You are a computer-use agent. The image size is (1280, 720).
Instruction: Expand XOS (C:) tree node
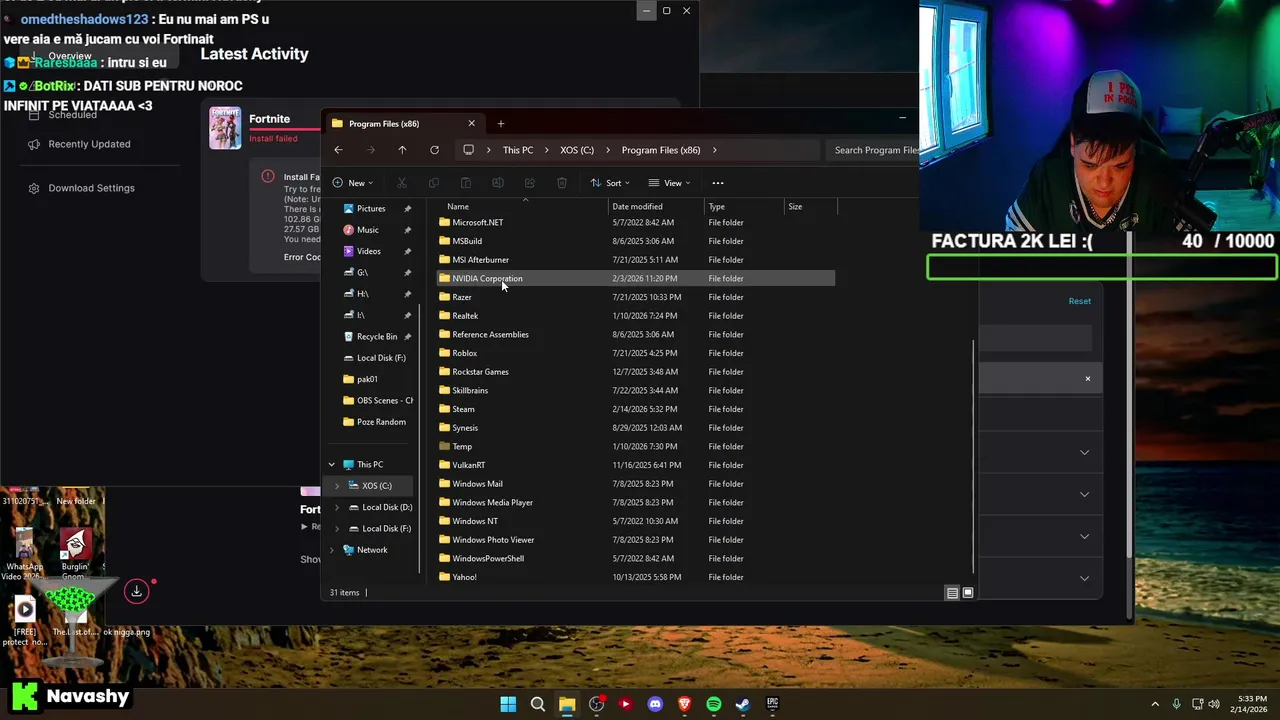pyautogui.click(x=337, y=486)
